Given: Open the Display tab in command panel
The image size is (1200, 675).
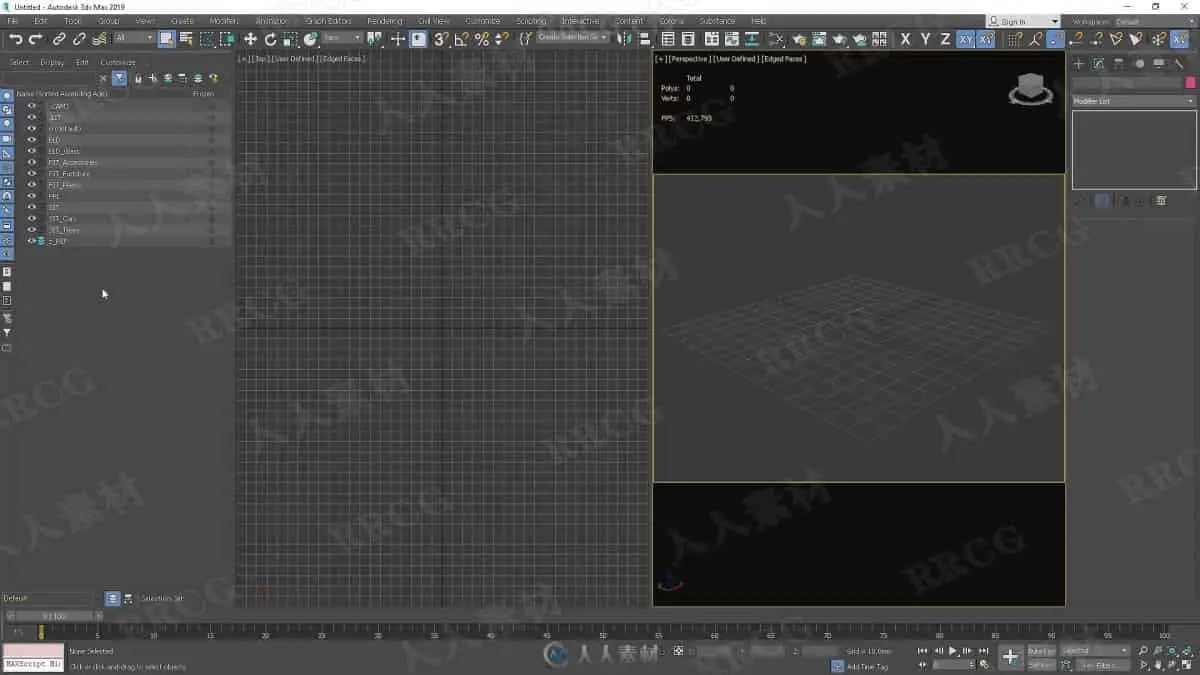Looking at the screenshot, I should pyautogui.click(x=1159, y=63).
